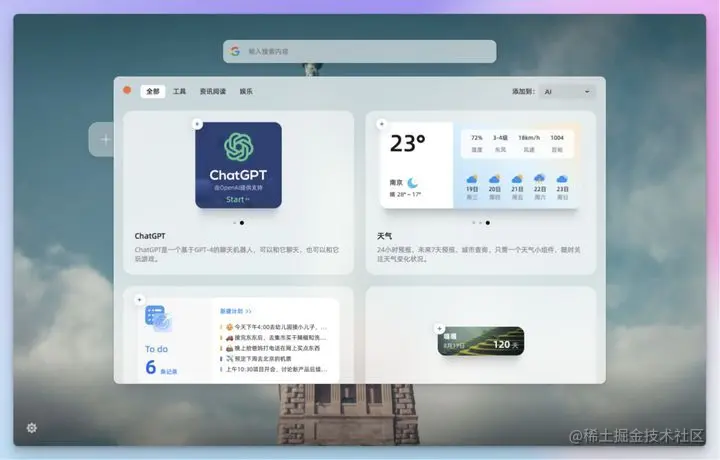Select the todo item with handbag emoji

click(x=271, y=348)
